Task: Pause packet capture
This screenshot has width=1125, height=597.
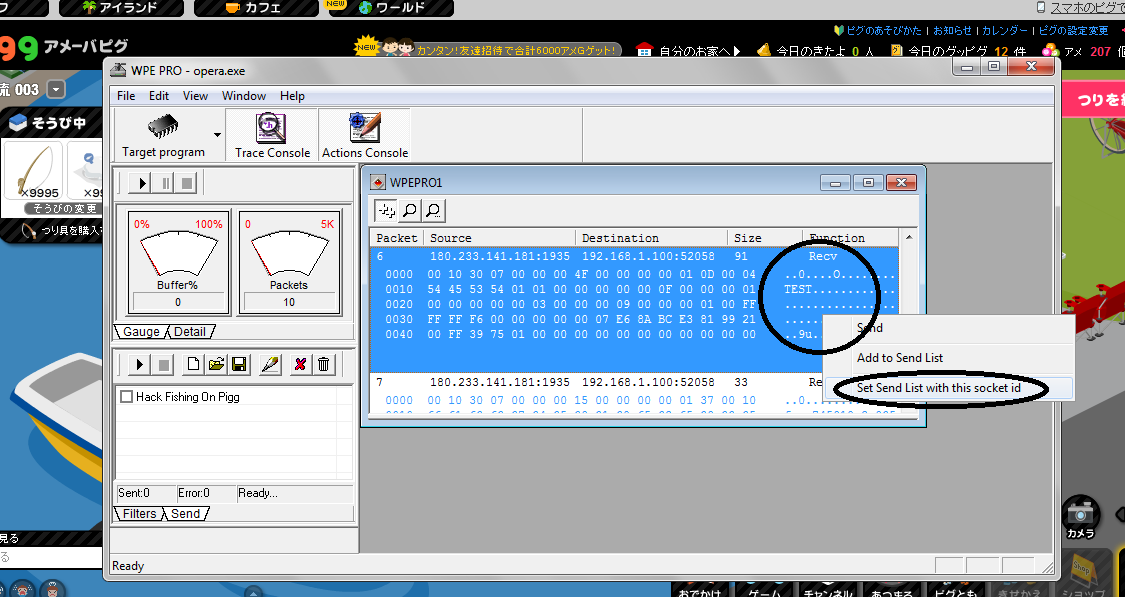Action: click(x=166, y=183)
